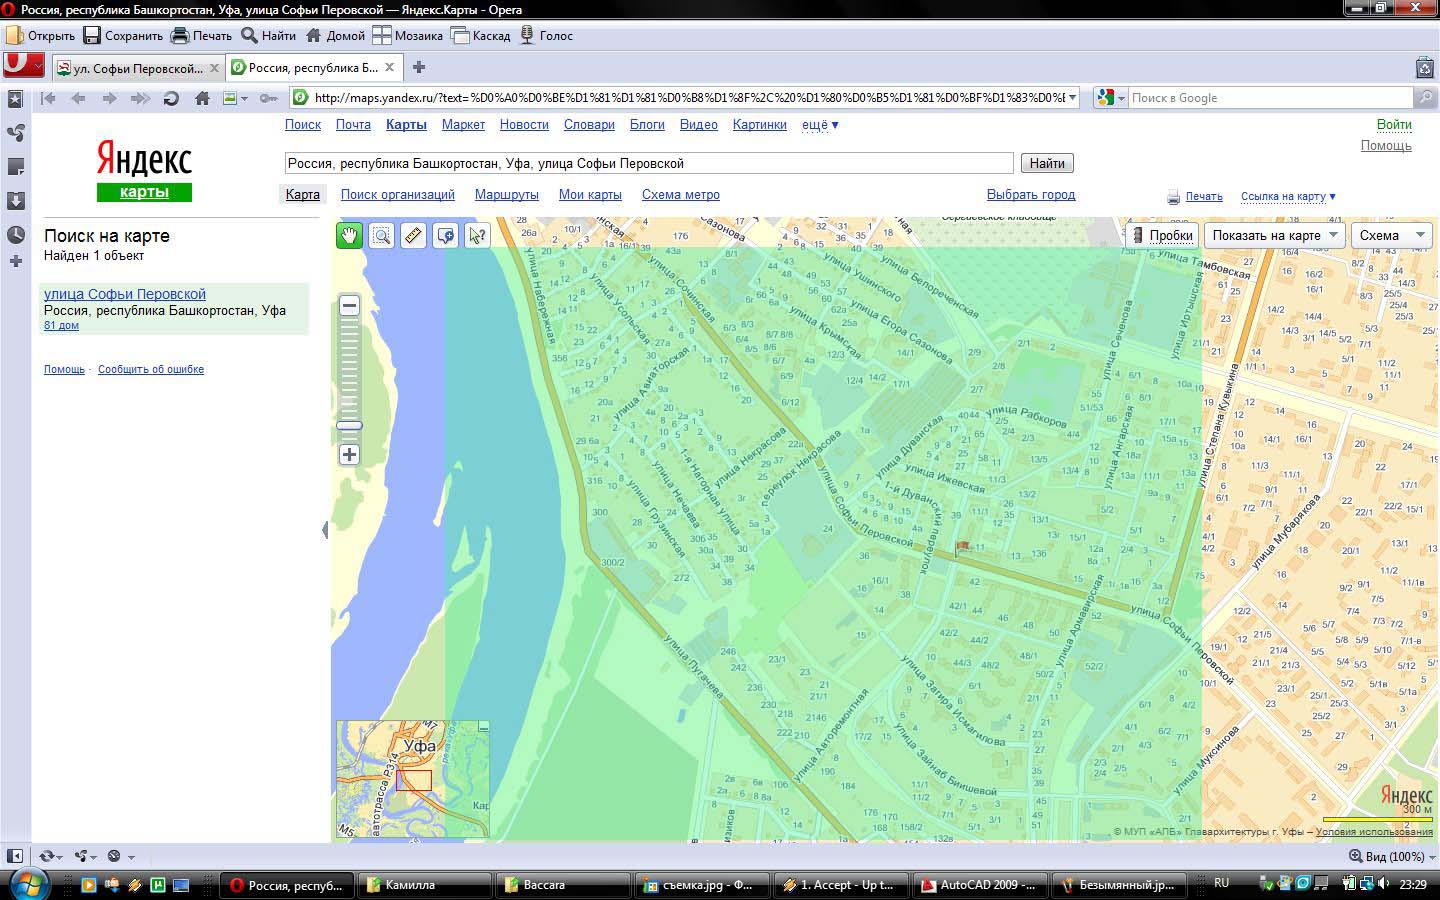Collapse the left search results panel
The height and width of the screenshot is (900, 1440).
click(x=325, y=530)
